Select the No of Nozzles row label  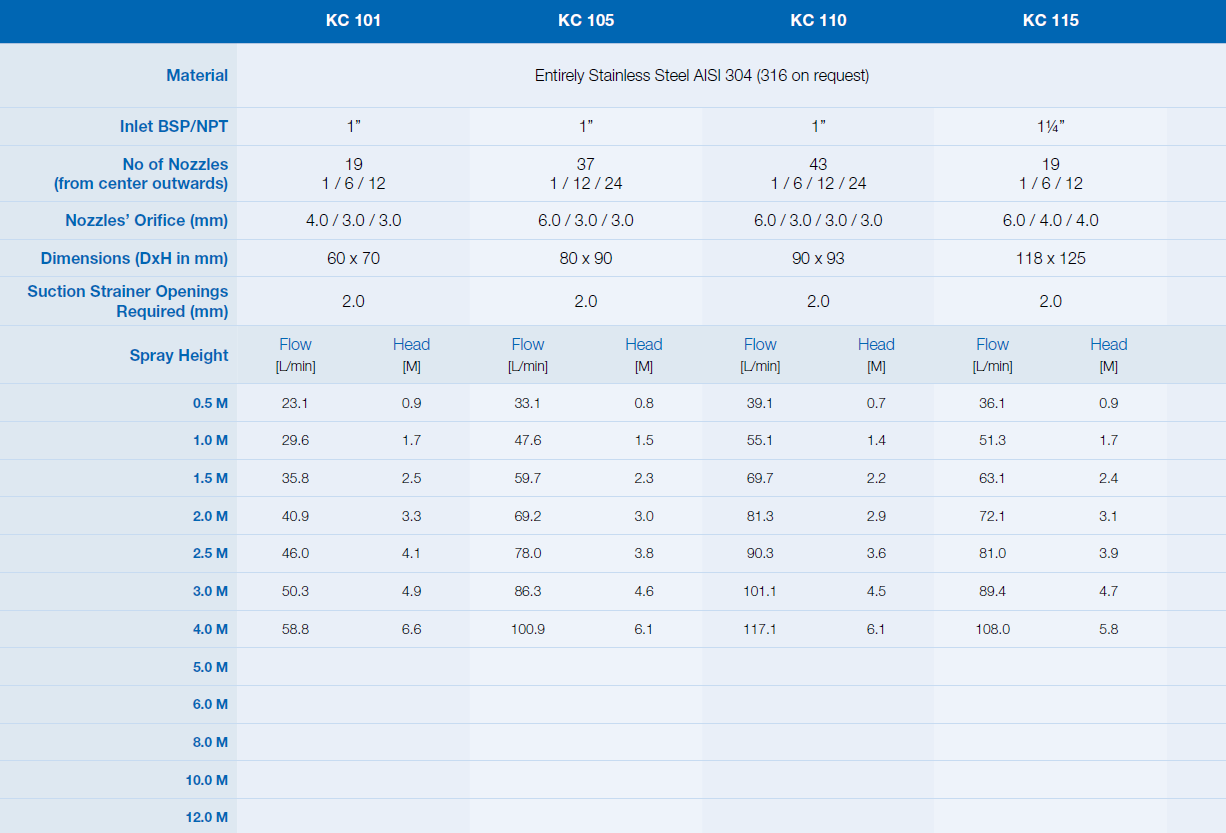pos(175,164)
